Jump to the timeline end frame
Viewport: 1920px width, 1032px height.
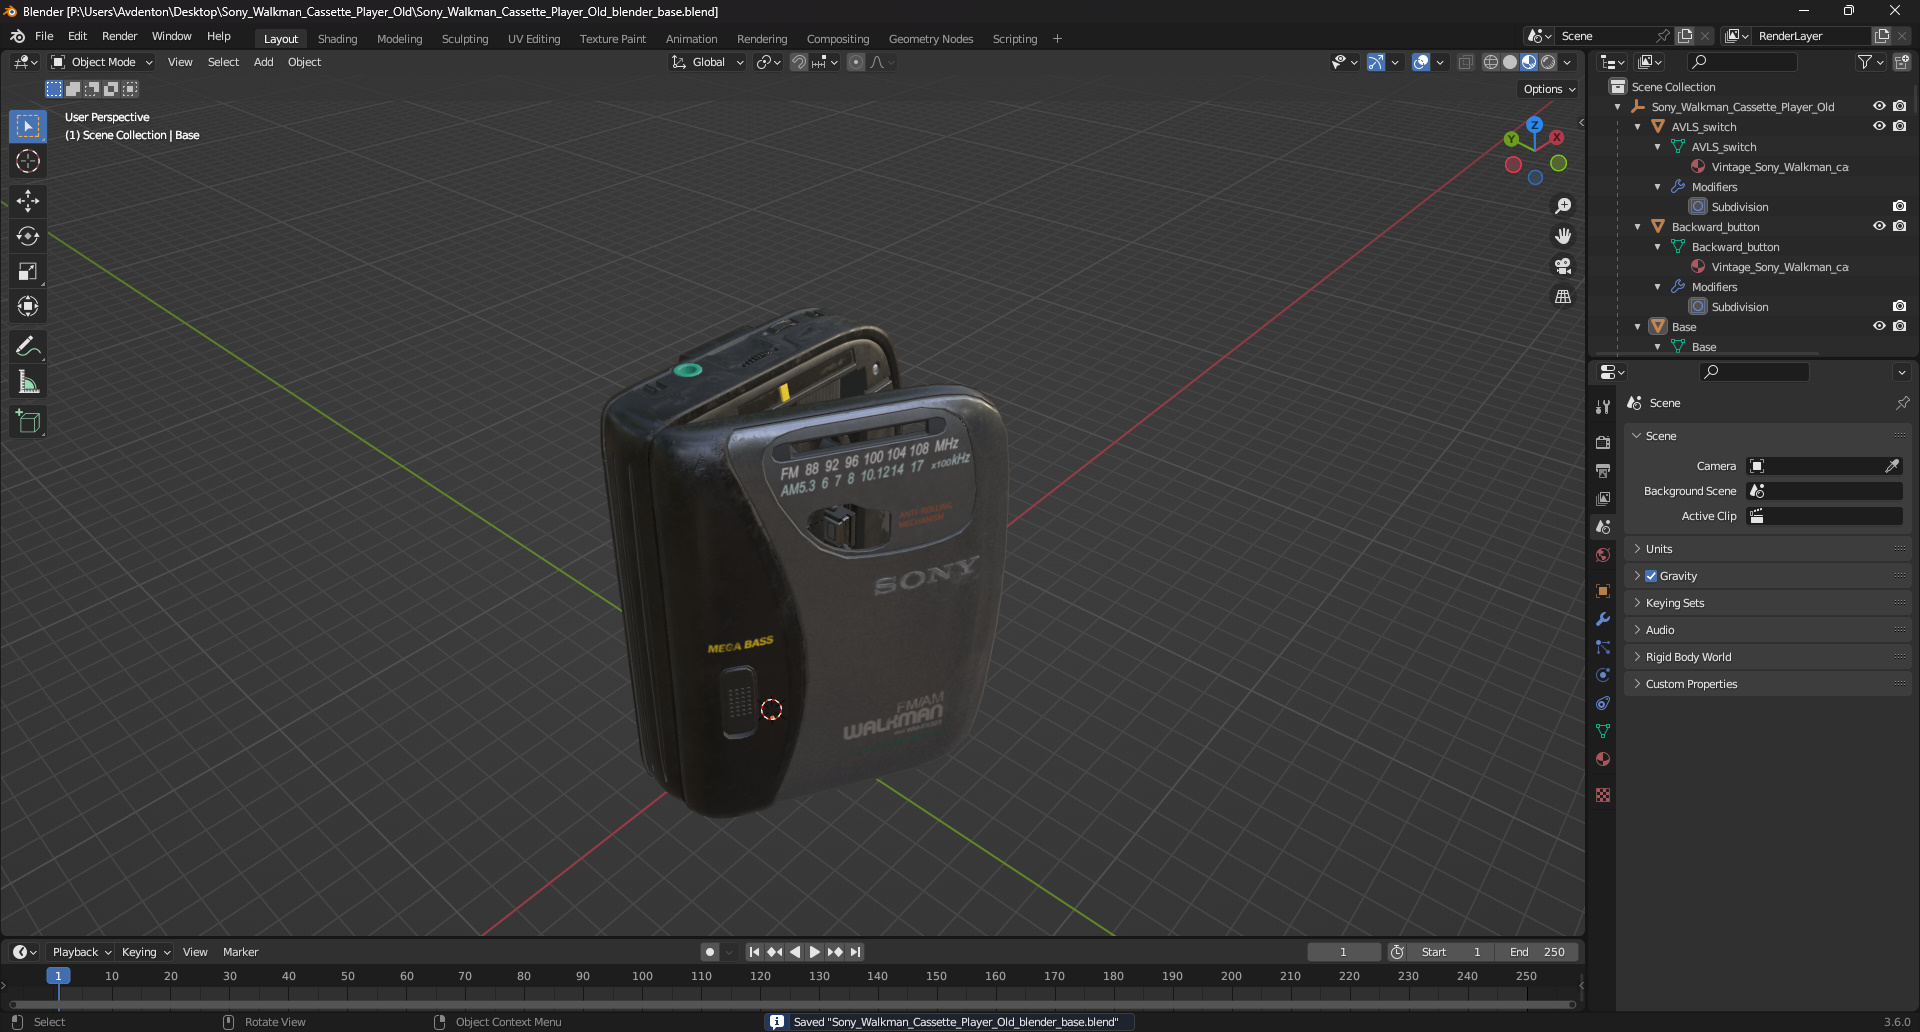click(855, 952)
